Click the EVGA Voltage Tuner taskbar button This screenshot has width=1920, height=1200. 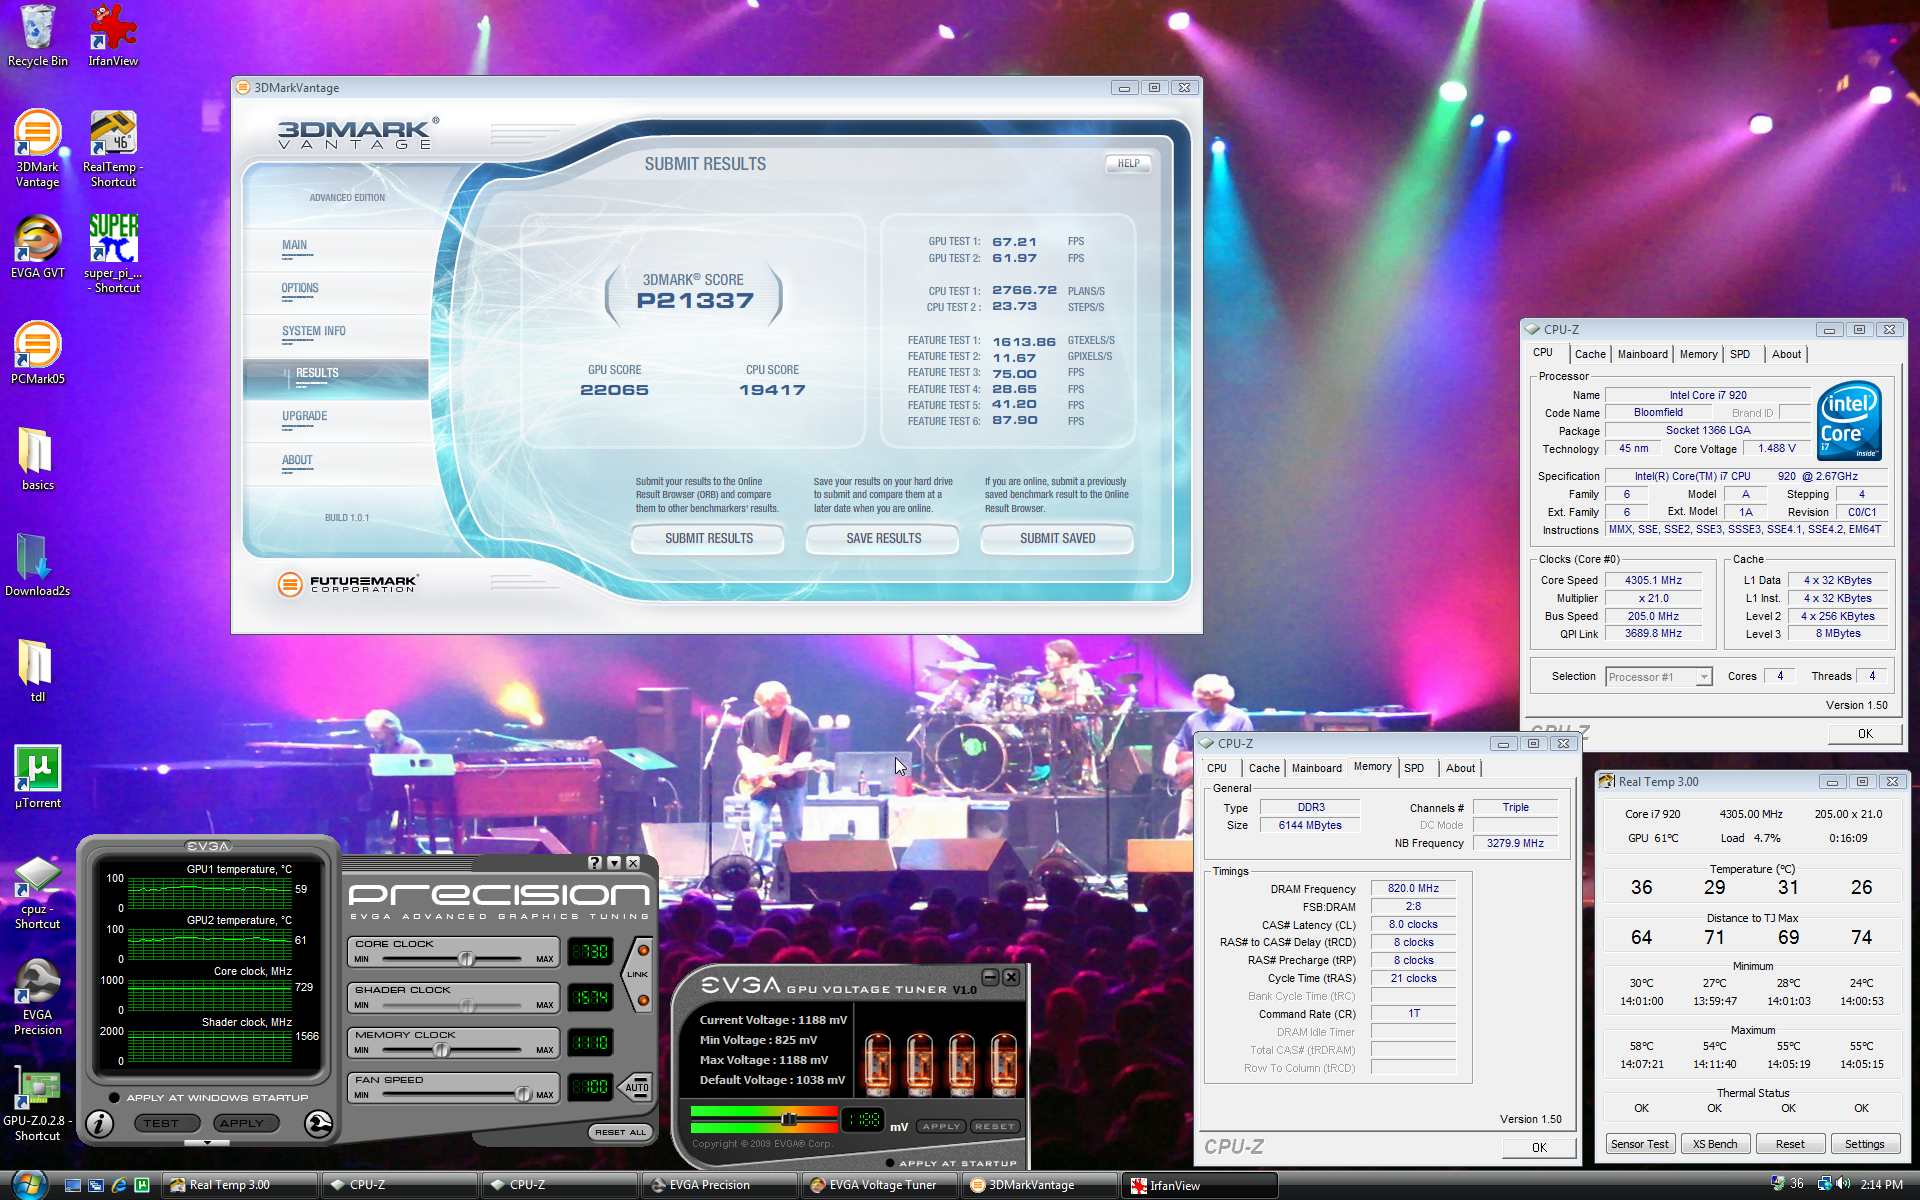tap(880, 1185)
